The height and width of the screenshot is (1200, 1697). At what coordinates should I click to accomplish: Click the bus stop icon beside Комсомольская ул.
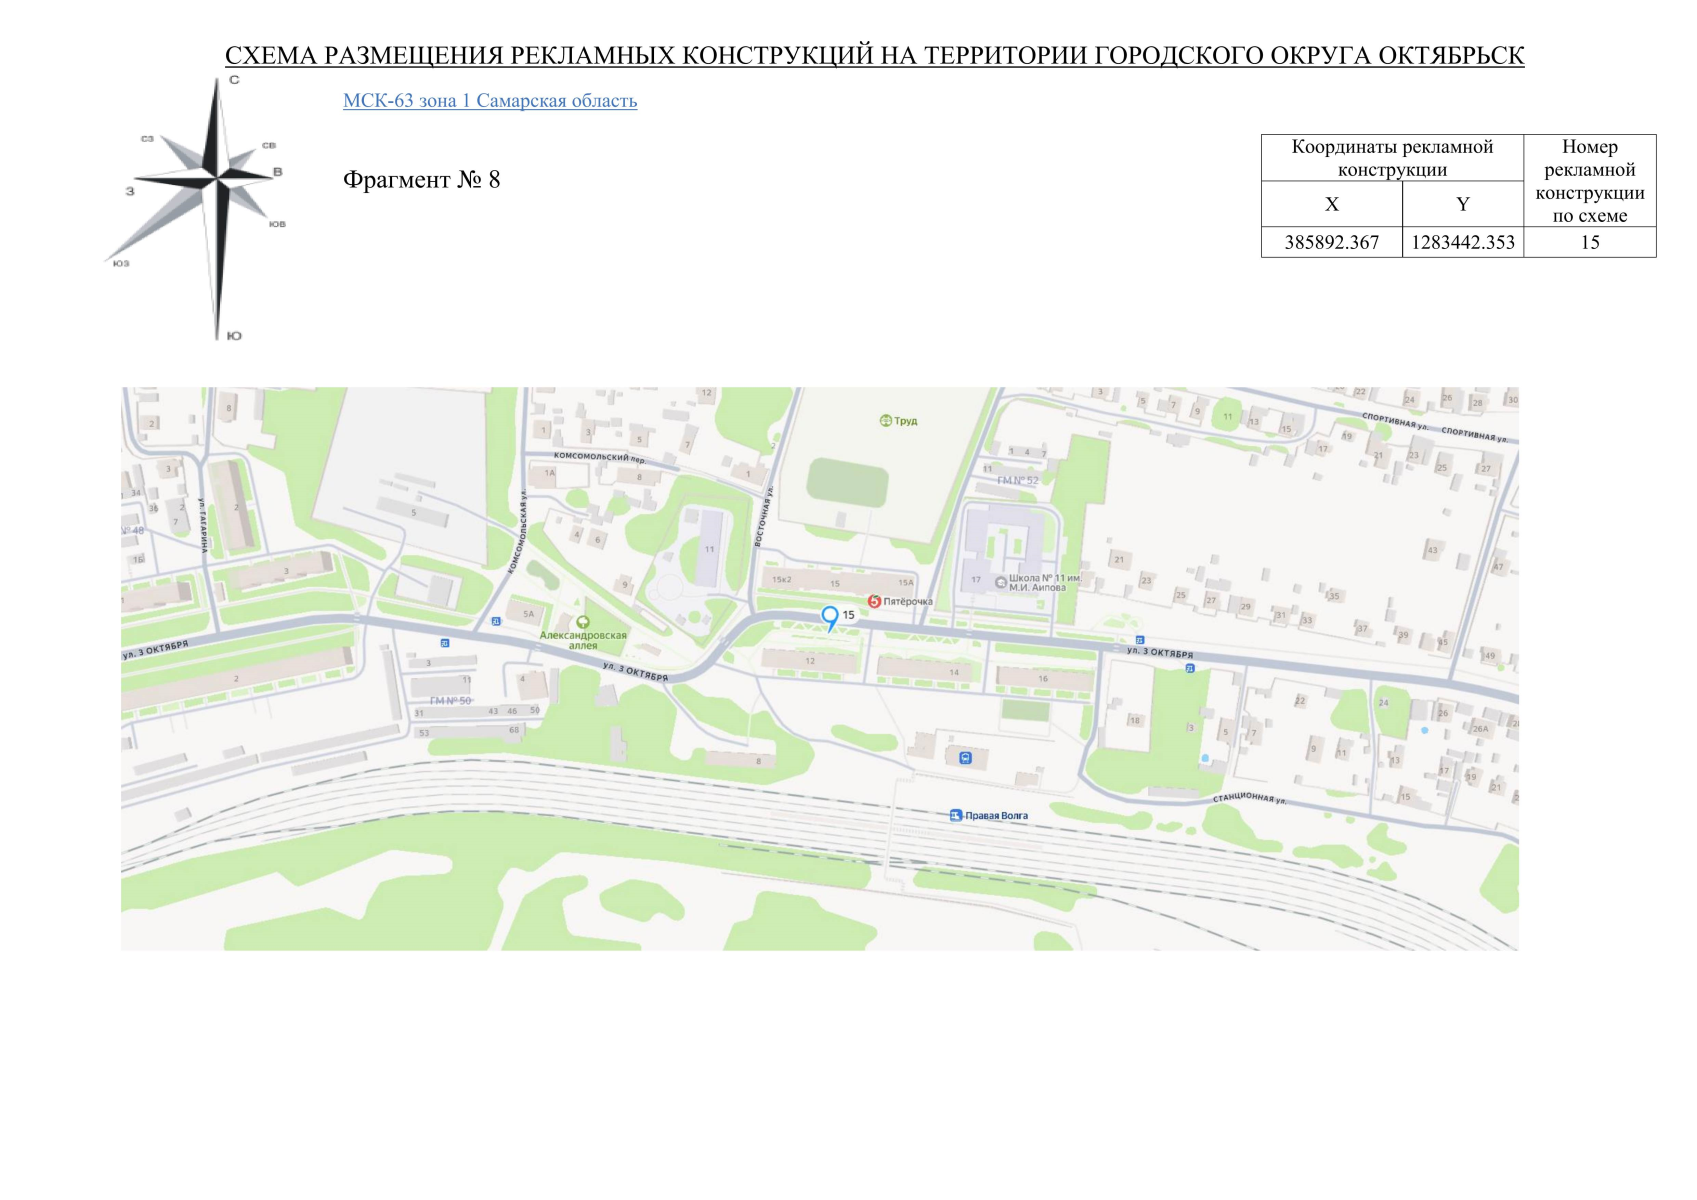pos(496,621)
